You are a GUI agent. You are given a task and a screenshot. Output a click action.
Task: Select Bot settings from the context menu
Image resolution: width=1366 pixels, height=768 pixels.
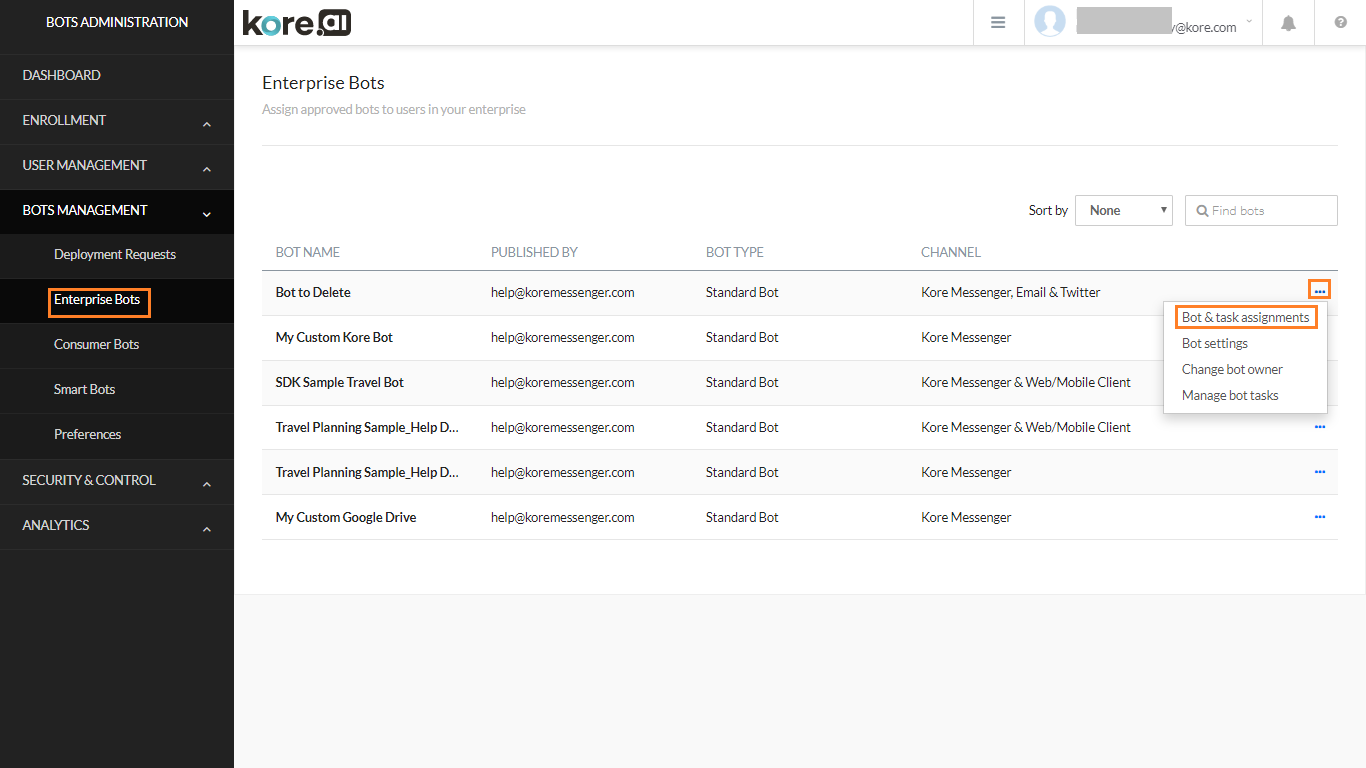[1214, 343]
